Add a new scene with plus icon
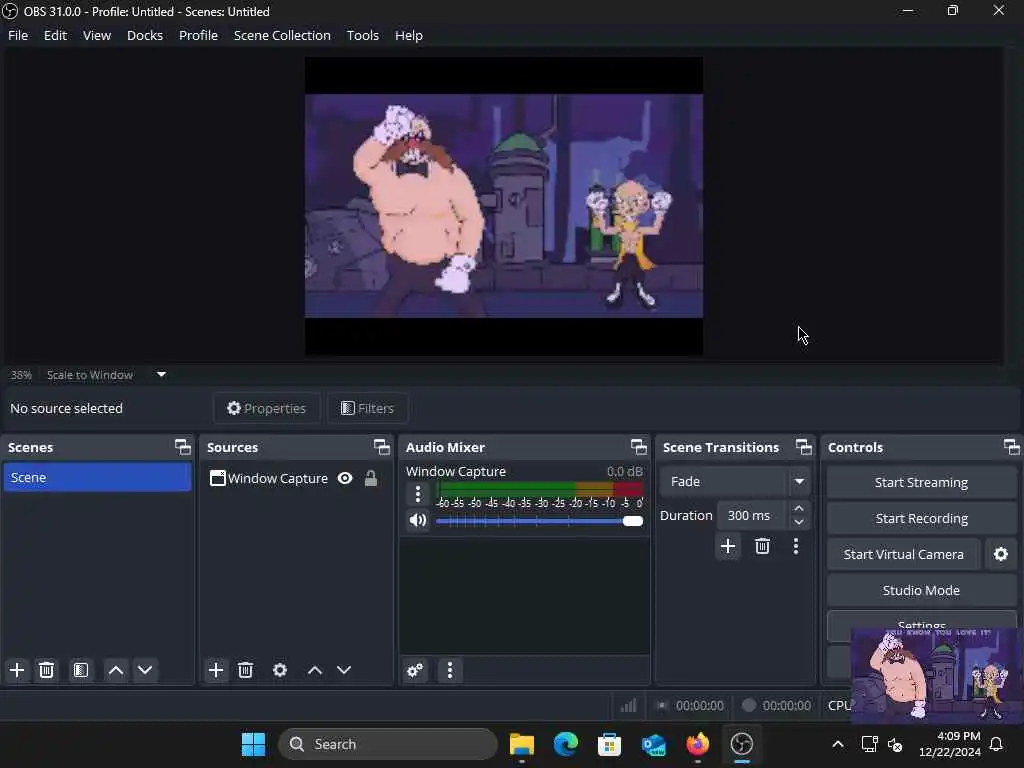 tap(17, 670)
